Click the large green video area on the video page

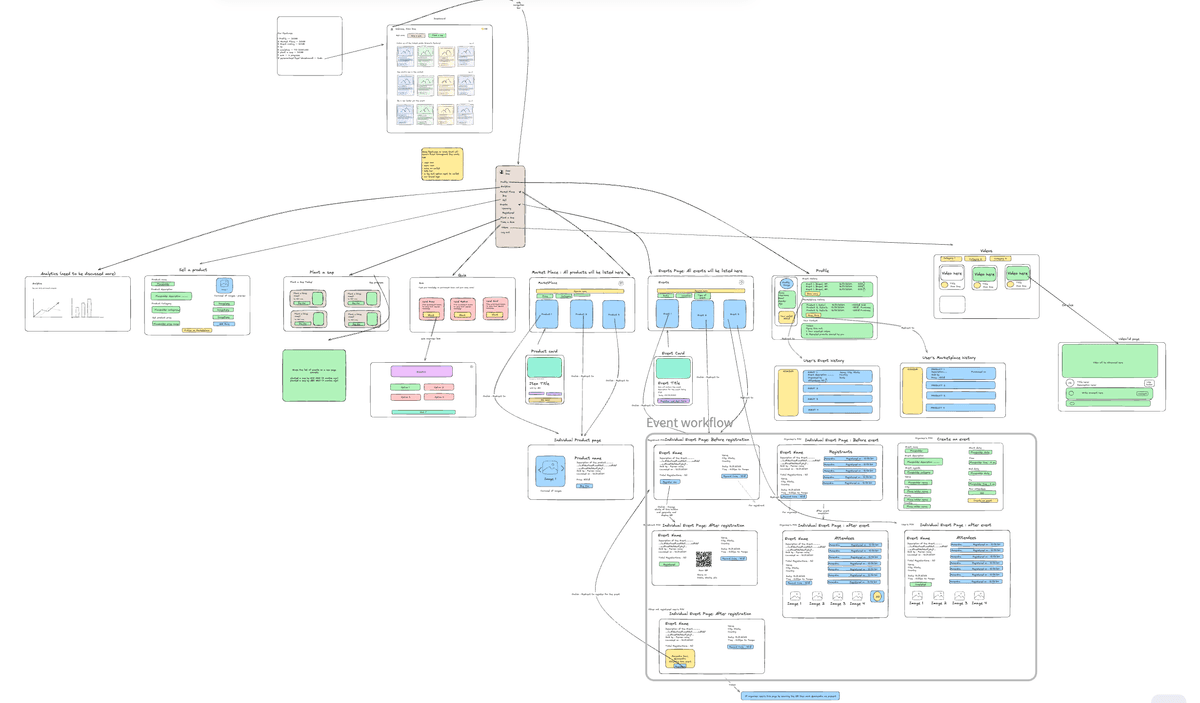pyautogui.click(x=1109, y=360)
